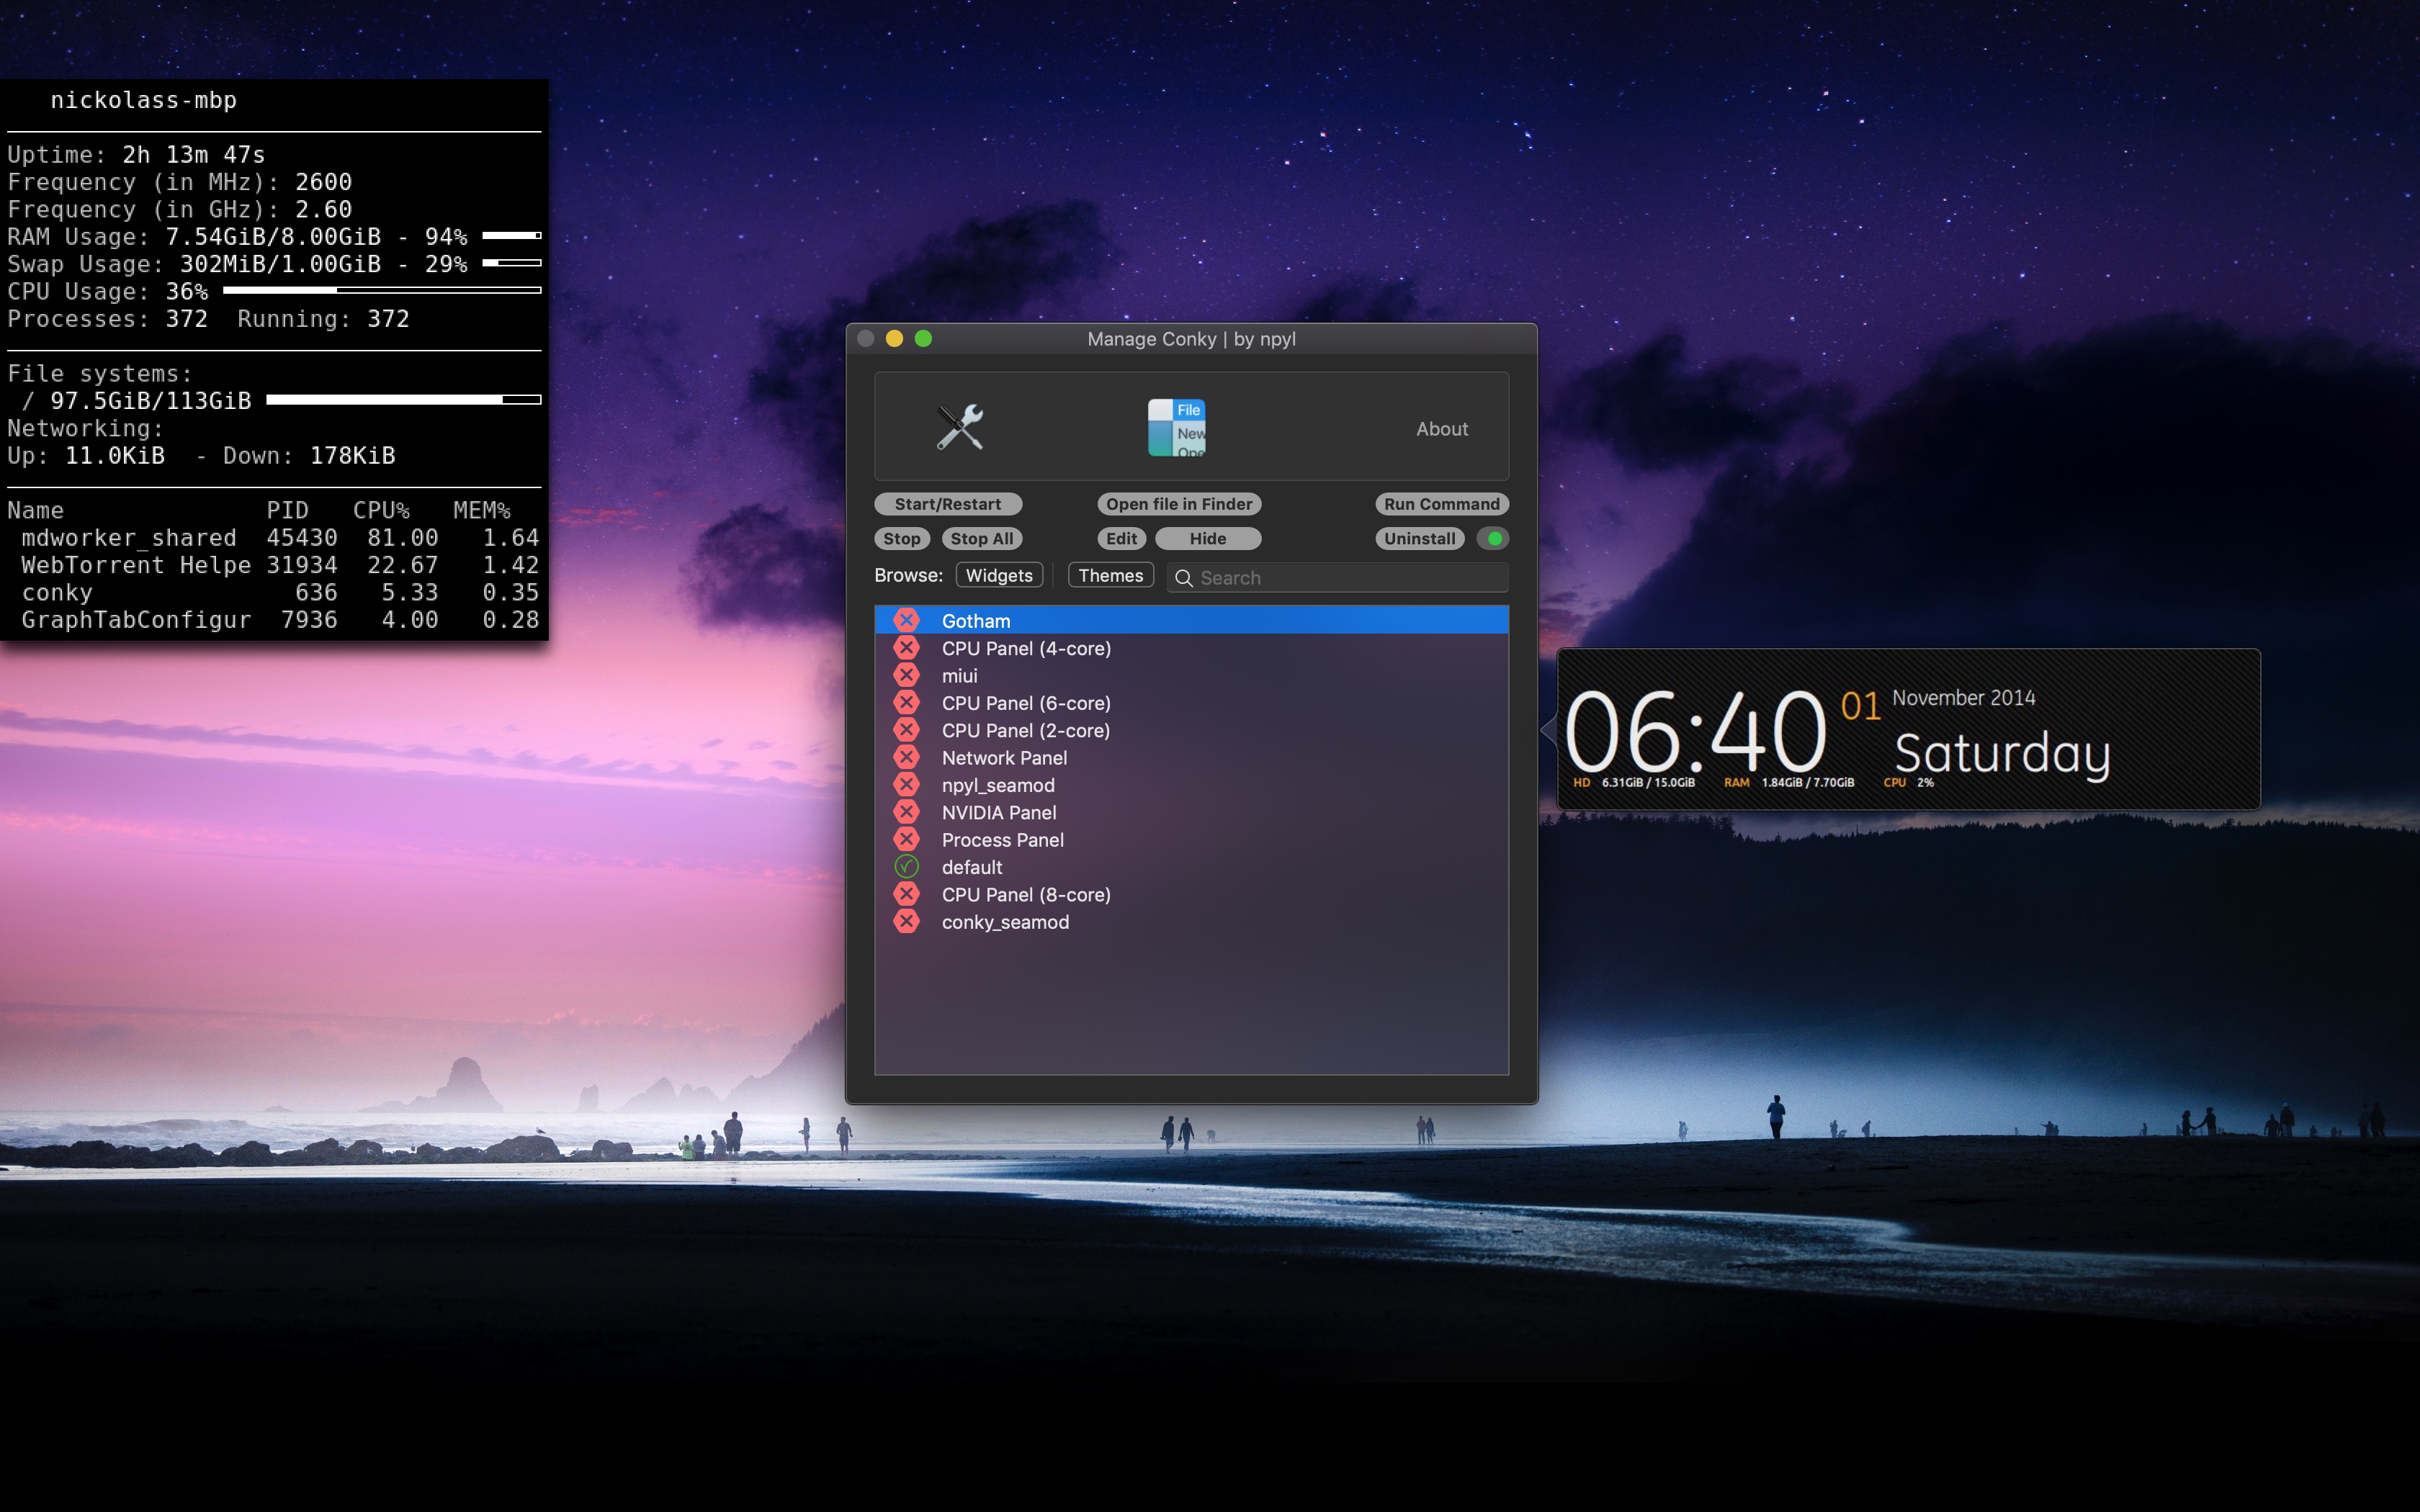Viewport: 2420px width, 1512px height.
Task: Open the About section
Action: 1441,429
